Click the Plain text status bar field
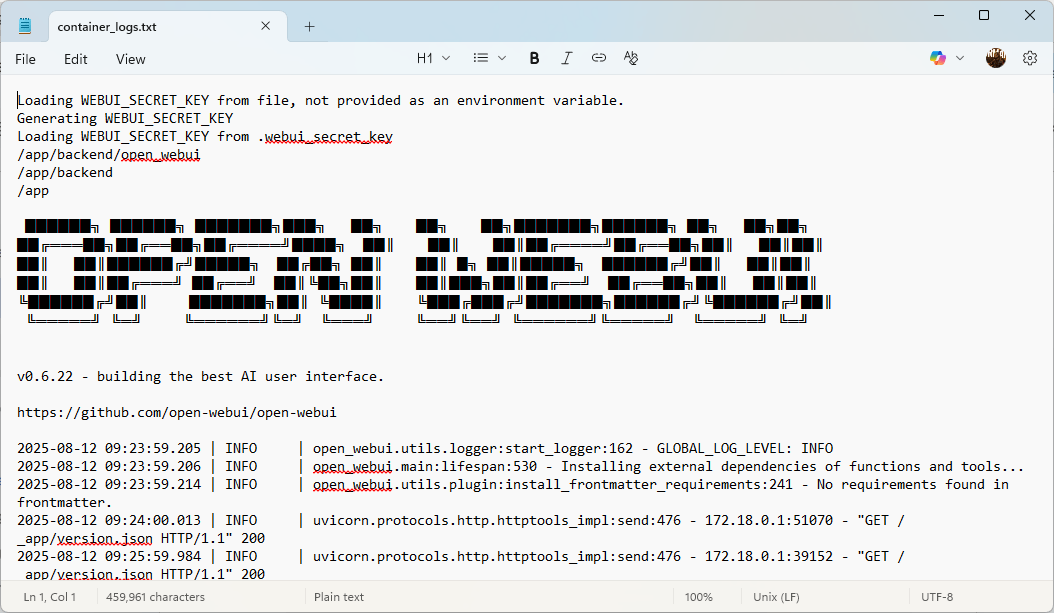 coord(338,596)
